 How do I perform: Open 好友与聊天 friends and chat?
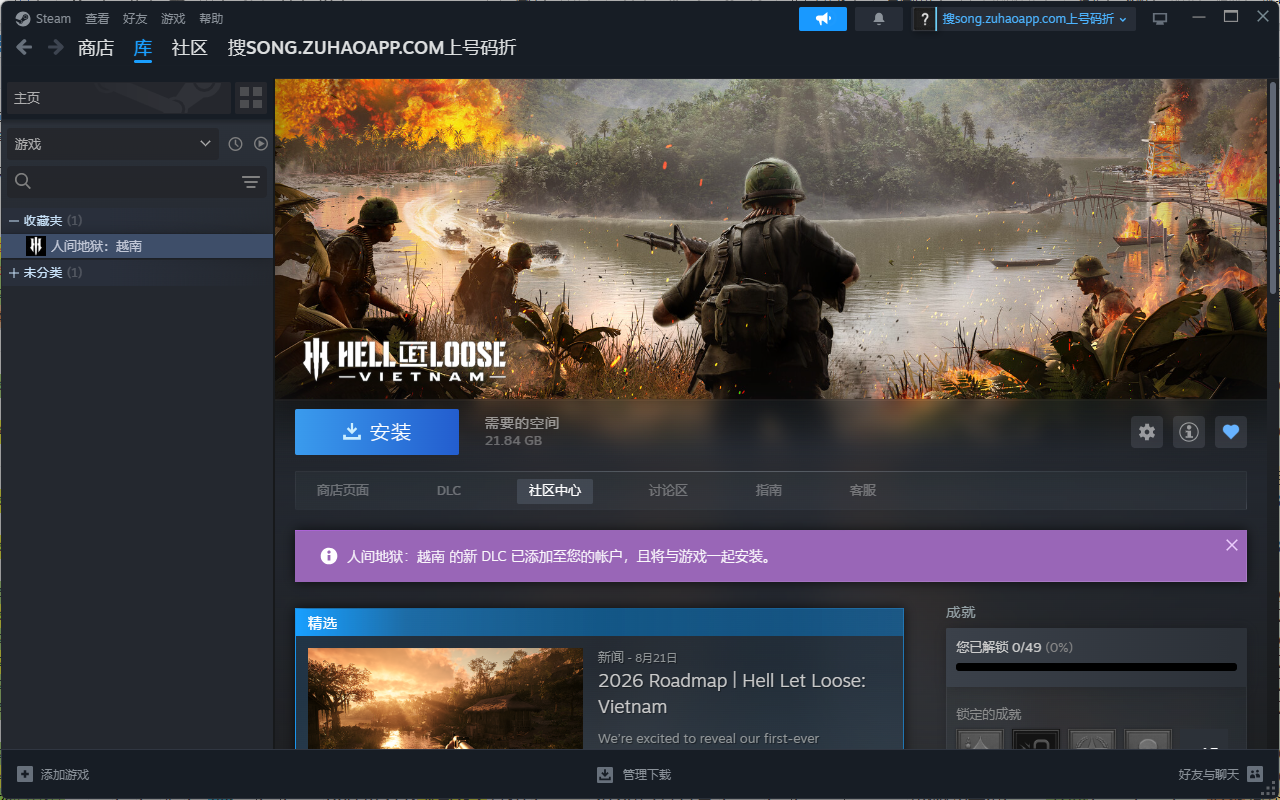point(1220,775)
